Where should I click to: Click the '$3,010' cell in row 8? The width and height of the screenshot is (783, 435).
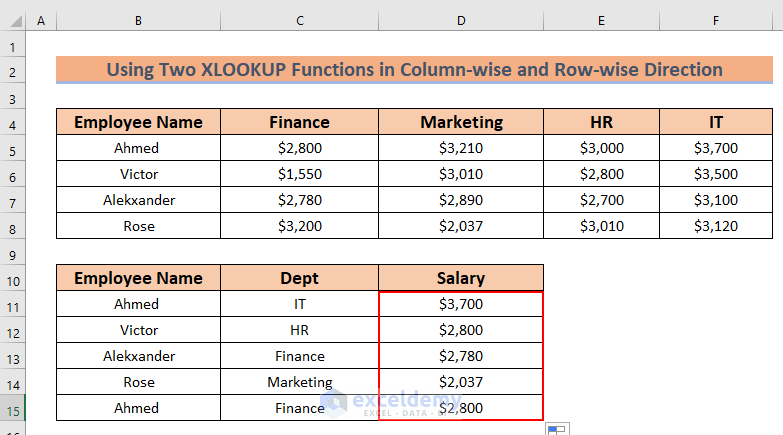coord(601,226)
